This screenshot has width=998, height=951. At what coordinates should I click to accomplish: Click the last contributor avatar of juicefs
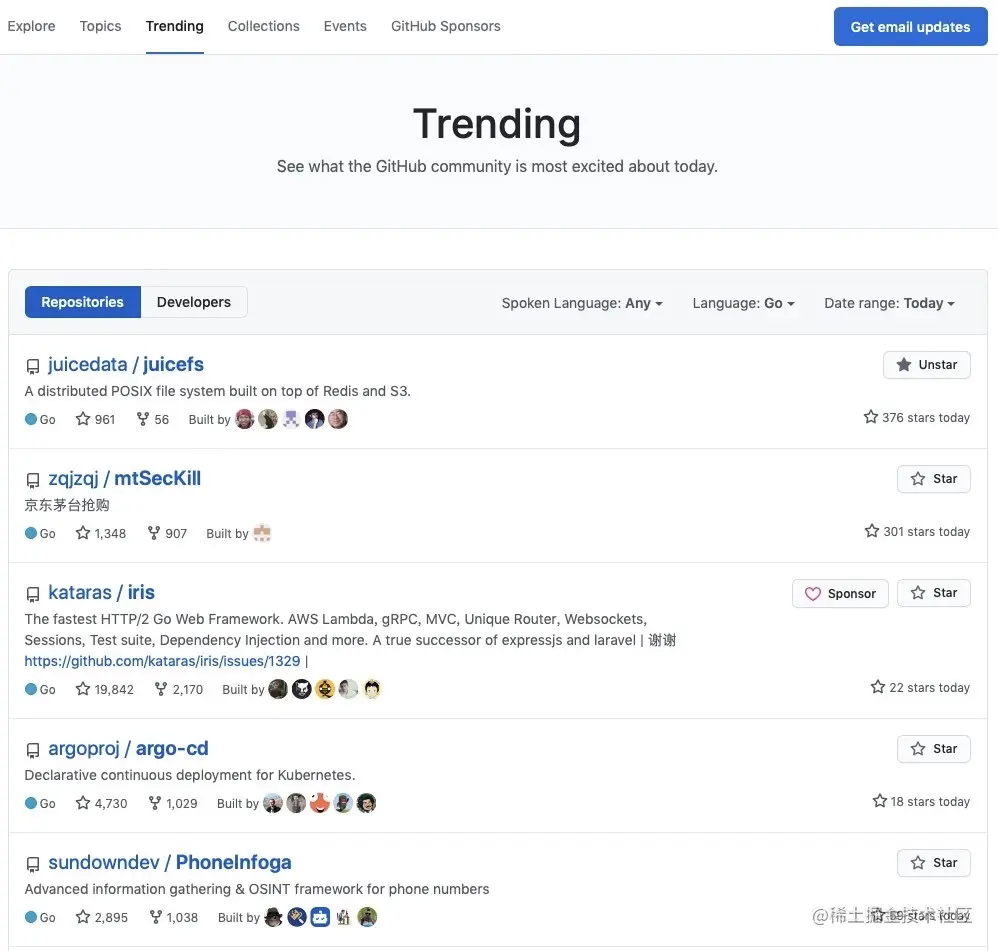pos(338,419)
